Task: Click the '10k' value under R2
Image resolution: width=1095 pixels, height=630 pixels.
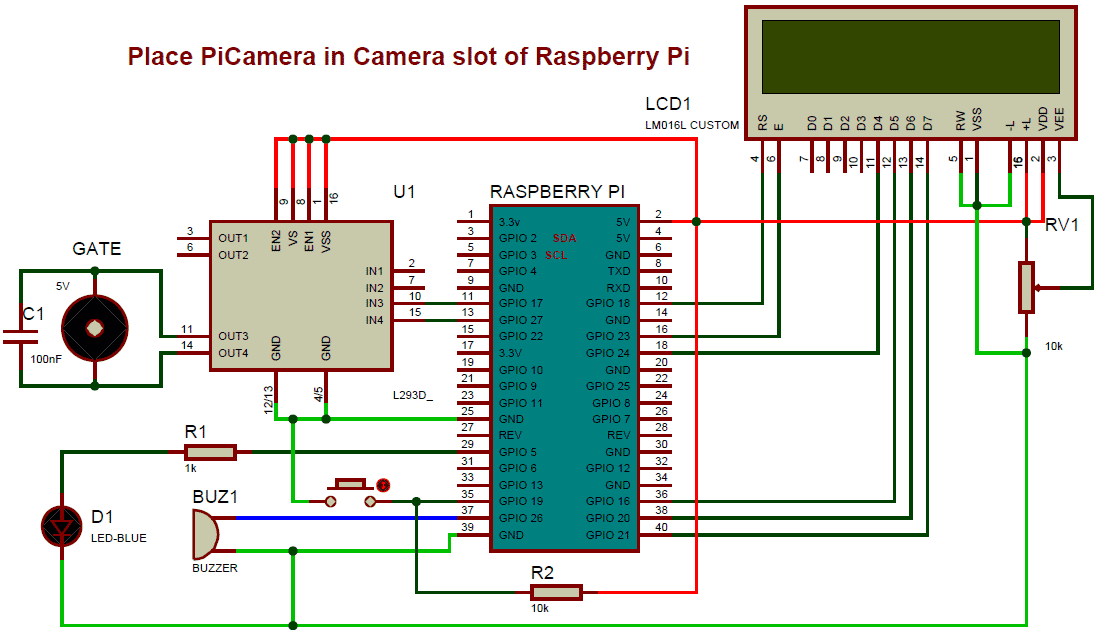Action: tap(540, 608)
